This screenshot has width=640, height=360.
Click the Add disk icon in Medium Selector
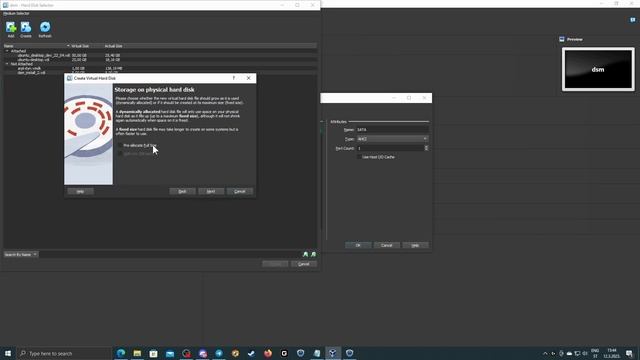[11, 27]
